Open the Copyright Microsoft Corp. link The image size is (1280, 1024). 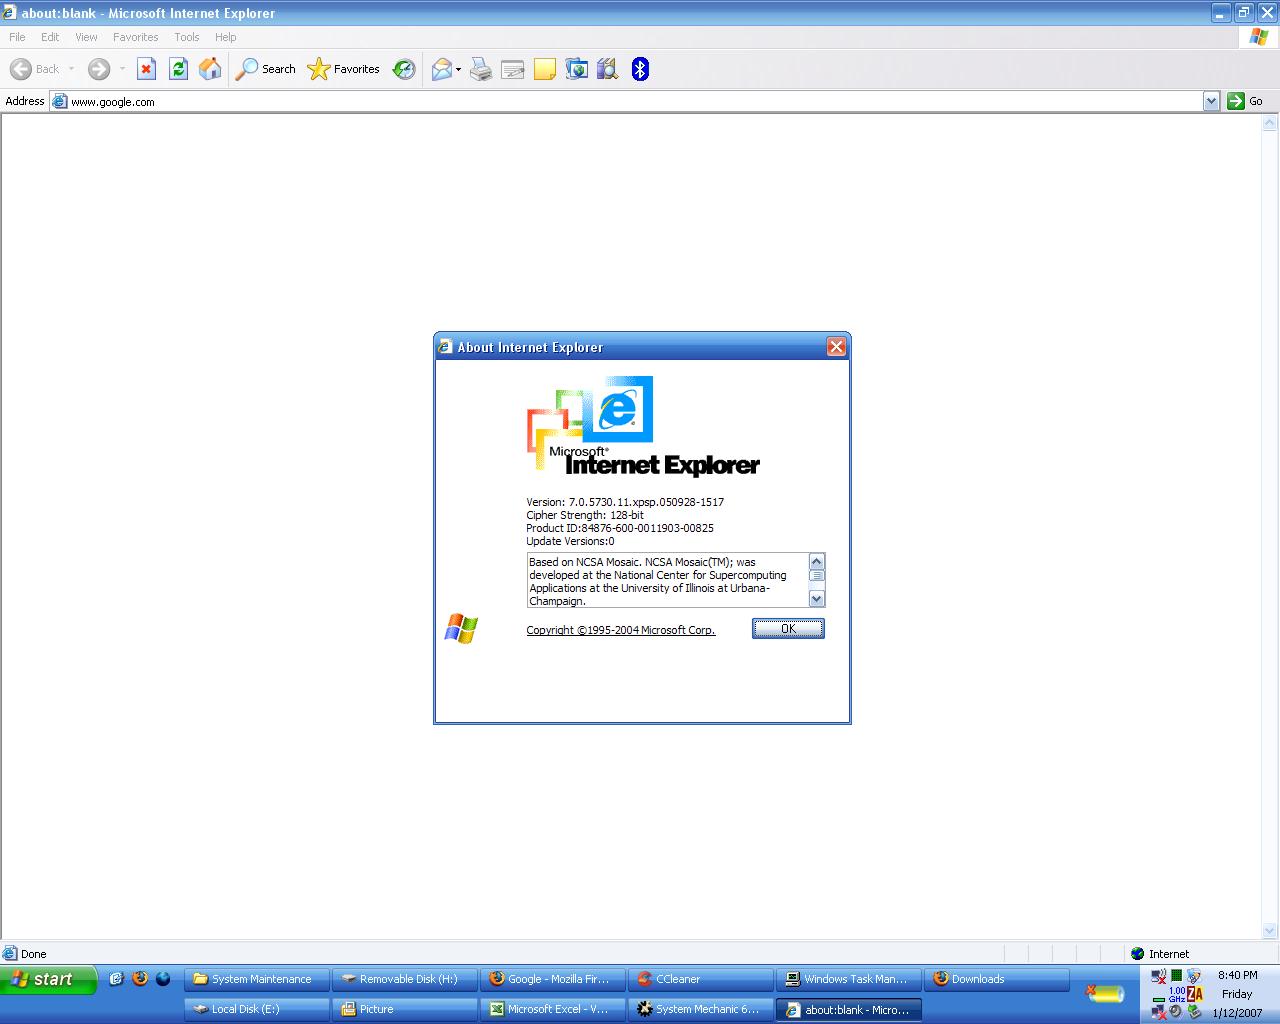click(621, 630)
